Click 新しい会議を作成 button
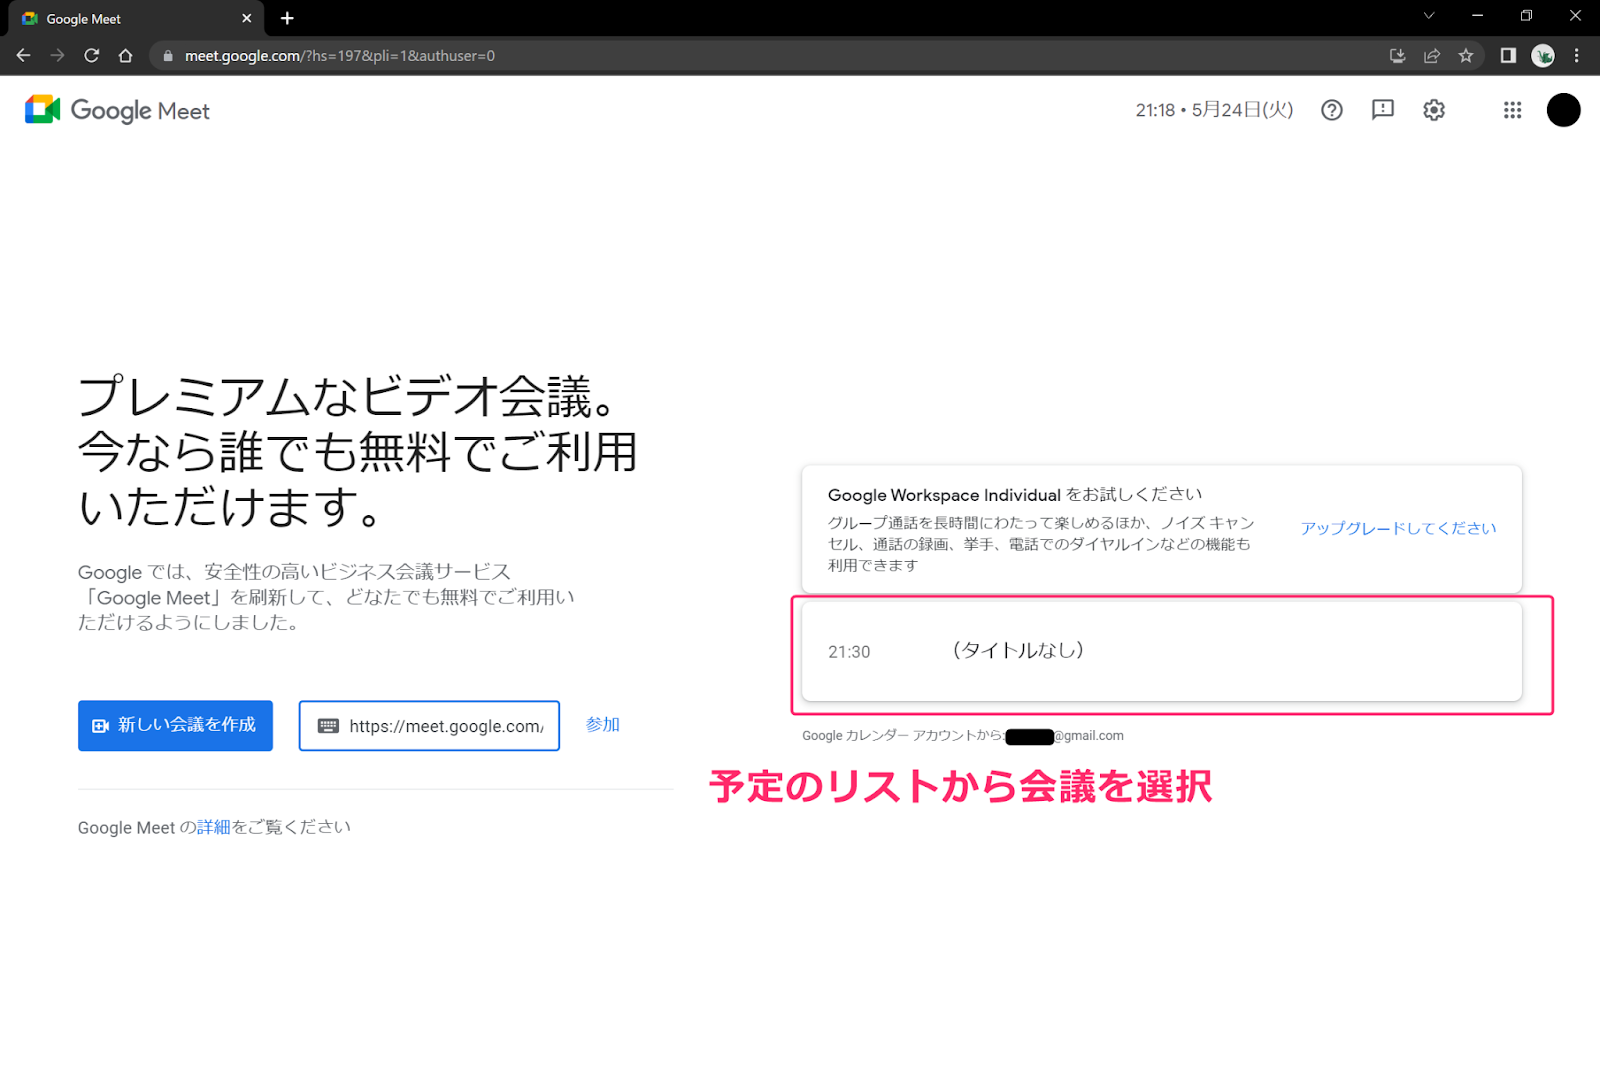 [x=175, y=725]
